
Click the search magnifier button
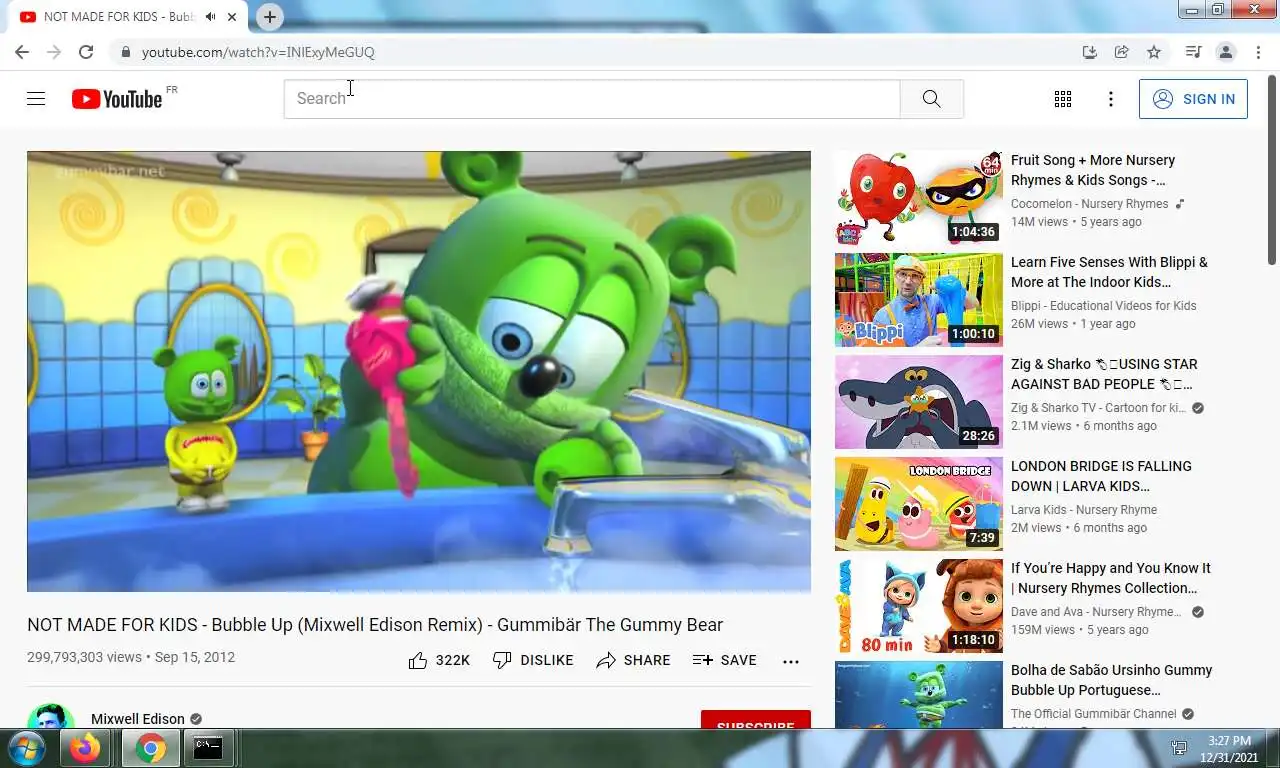pyautogui.click(x=931, y=99)
